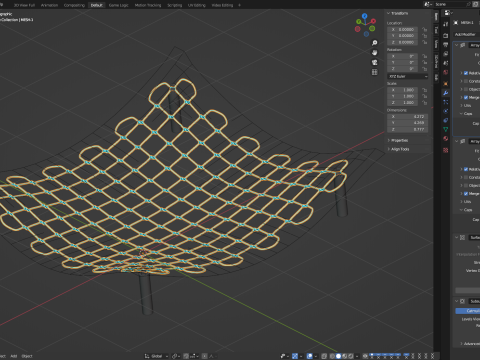
Task: Collapse the Subdivision modifier panel
Action: [457, 301]
